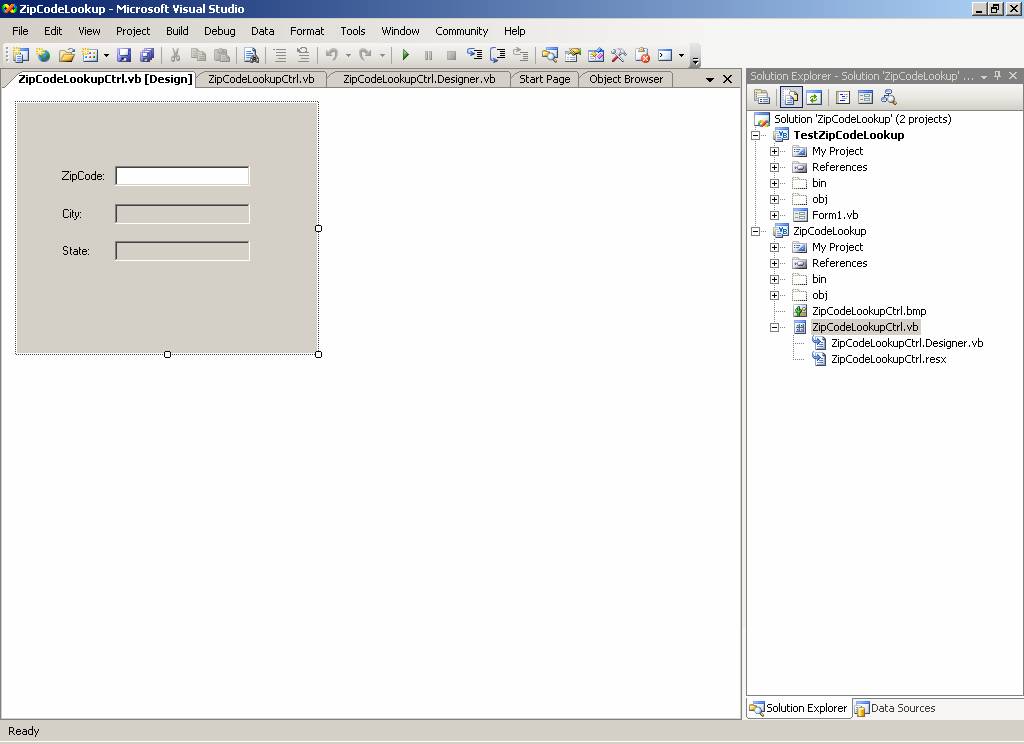The image size is (1024, 744).
Task: Click the Properties icon in Solution Explorer
Action: [762, 97]
